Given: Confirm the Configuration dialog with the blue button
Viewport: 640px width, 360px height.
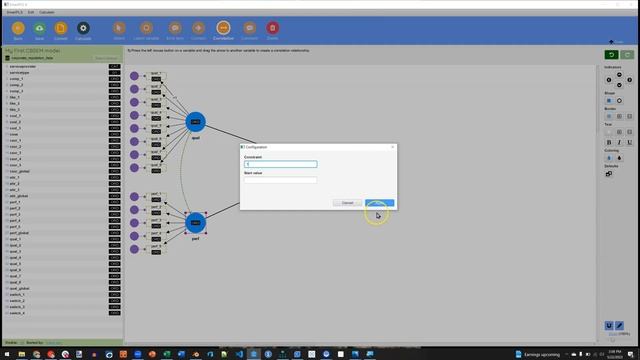Looking at the screenshot, I should (x=380, y=203).
